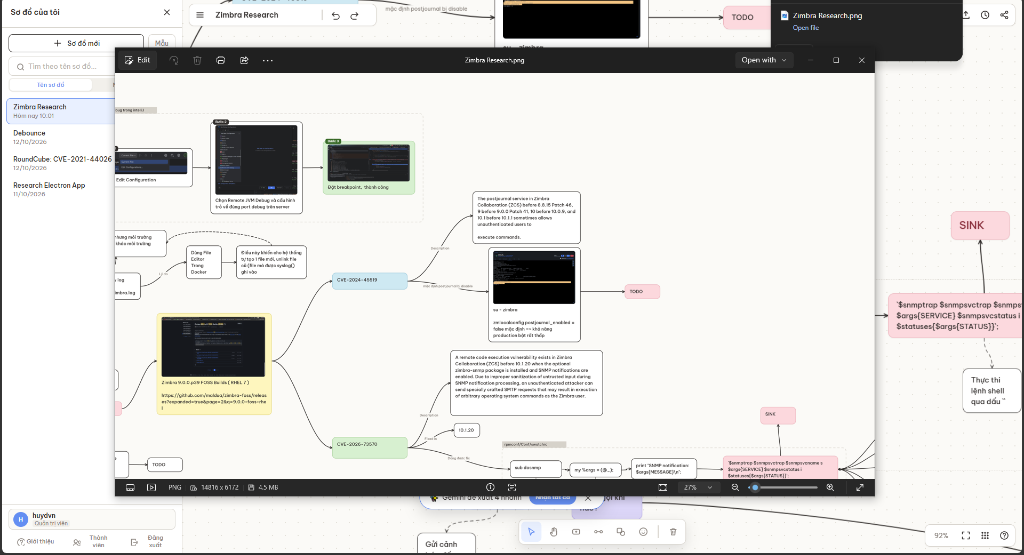Select the hand pan tool
Image resolution: width=1024 pixels, height=555 pixels.
coord(554,531)
